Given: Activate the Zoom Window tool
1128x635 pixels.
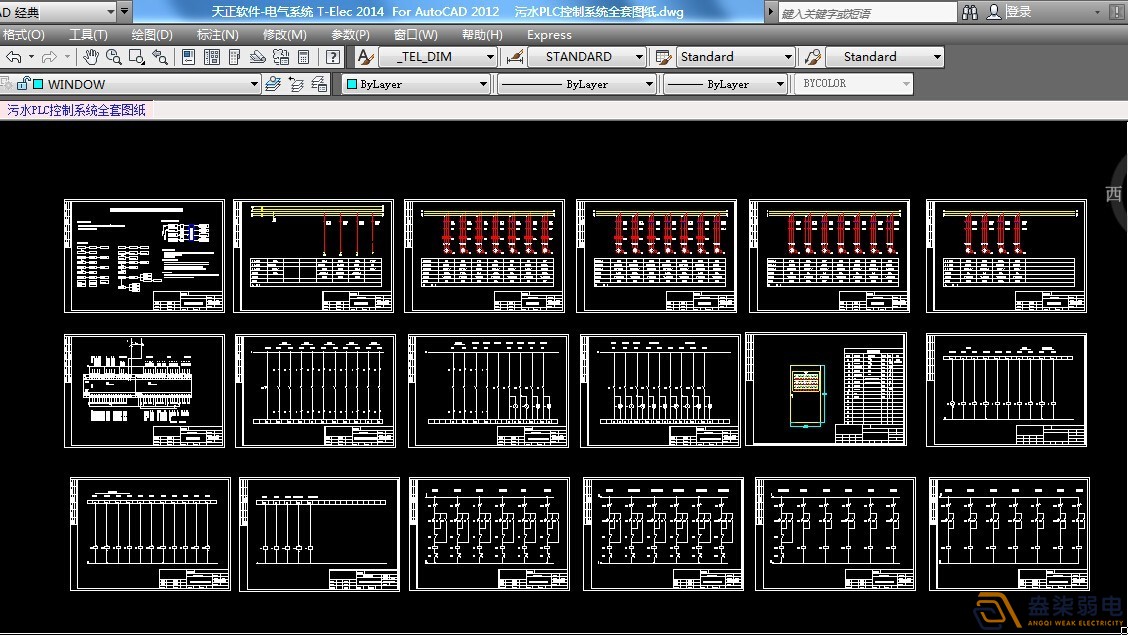Looking at the screenshot, I should (x=137, y=57).
